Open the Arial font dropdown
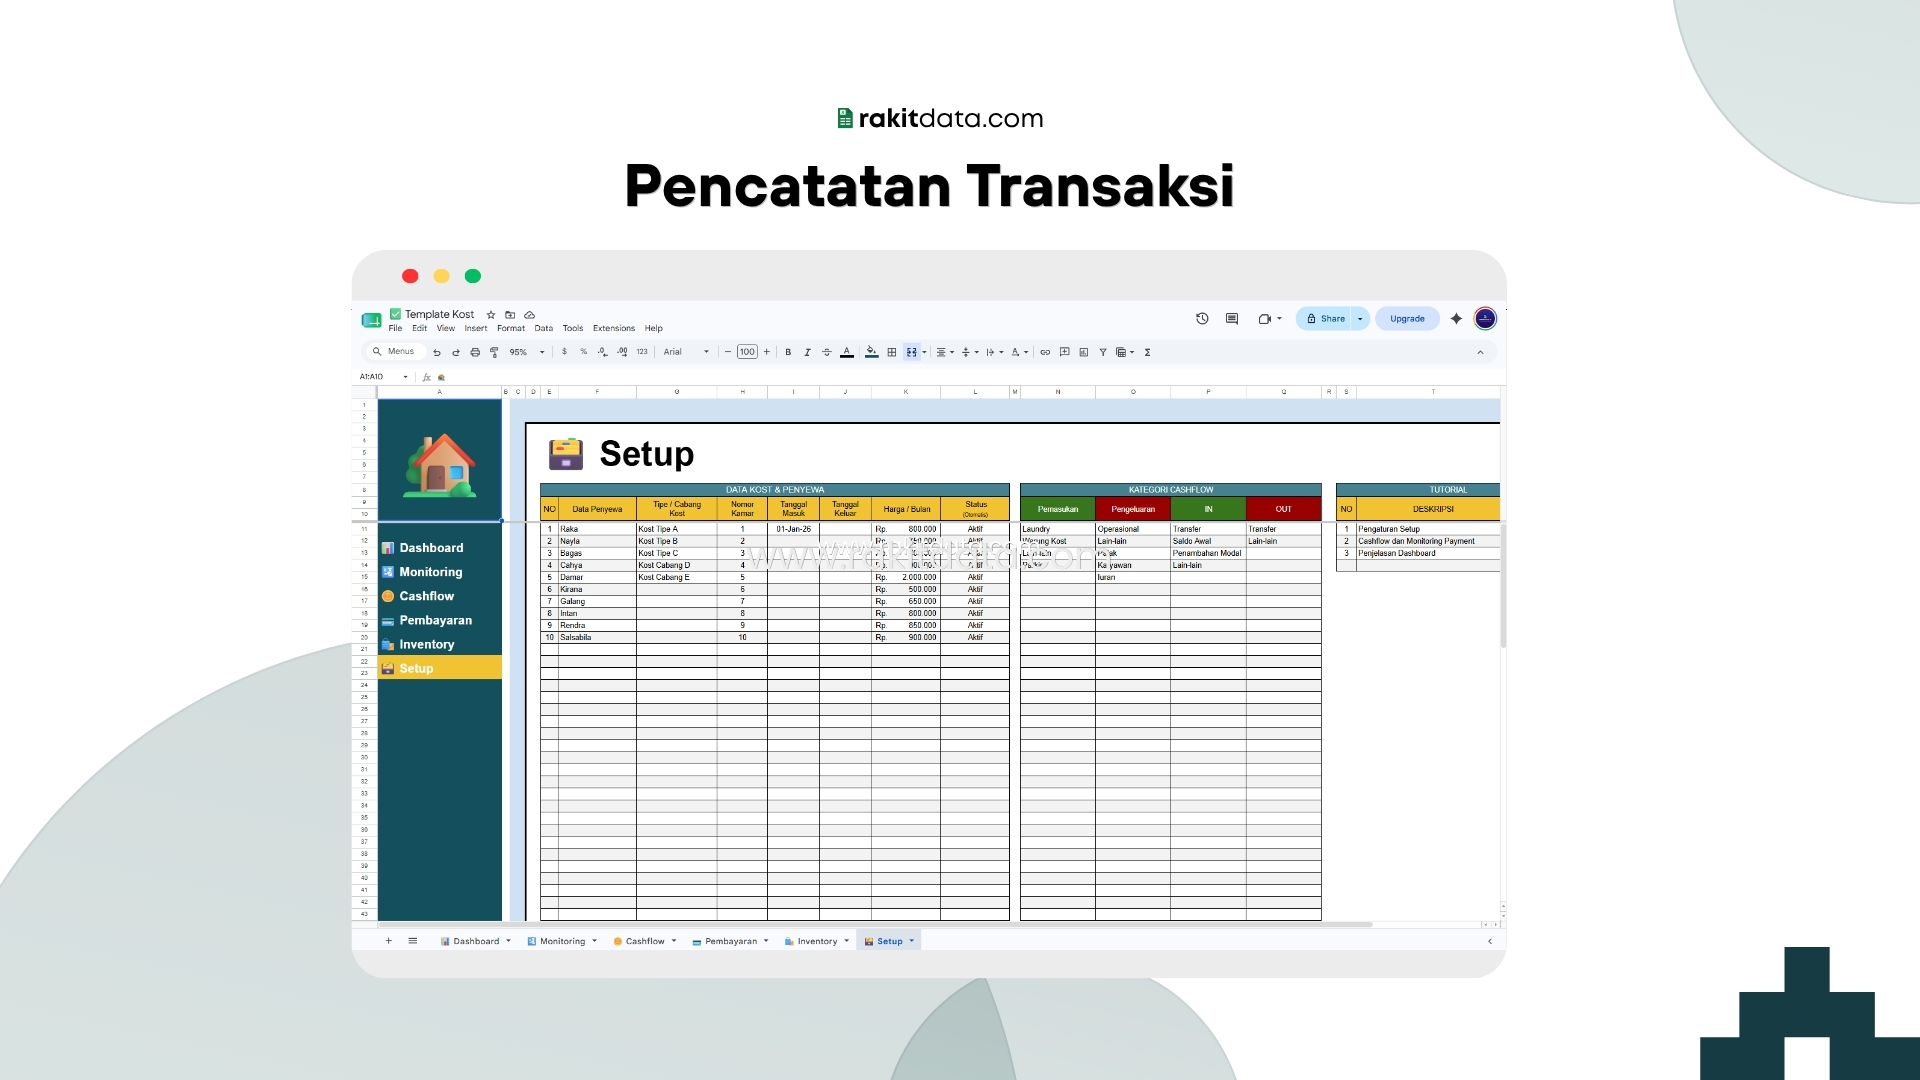The width and height of the screenshot is (1920, 1080). (686, 352)
